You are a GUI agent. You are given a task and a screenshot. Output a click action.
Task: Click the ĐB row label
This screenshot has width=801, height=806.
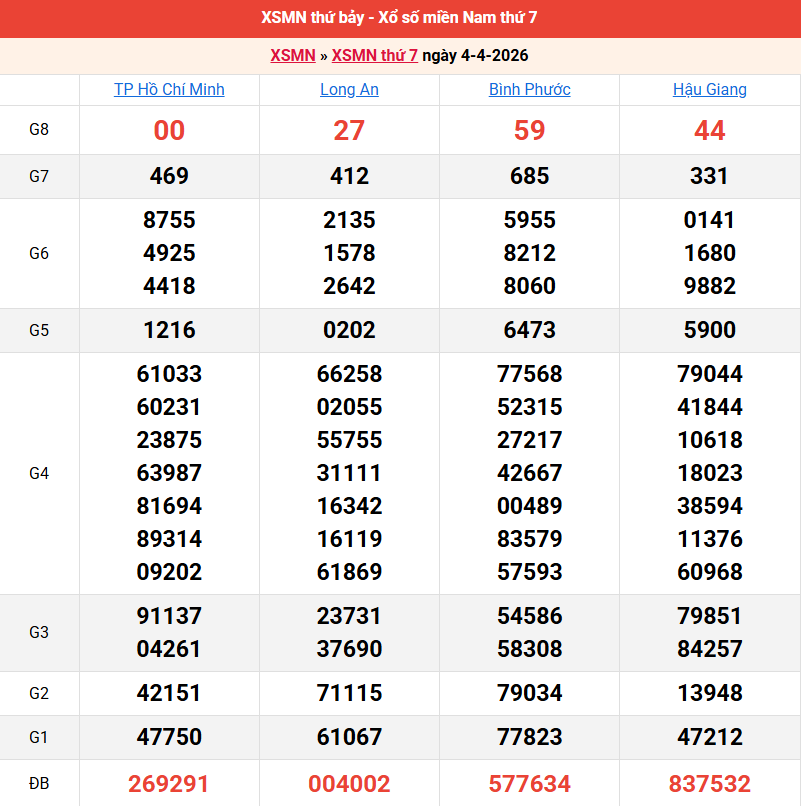point(39,783)
